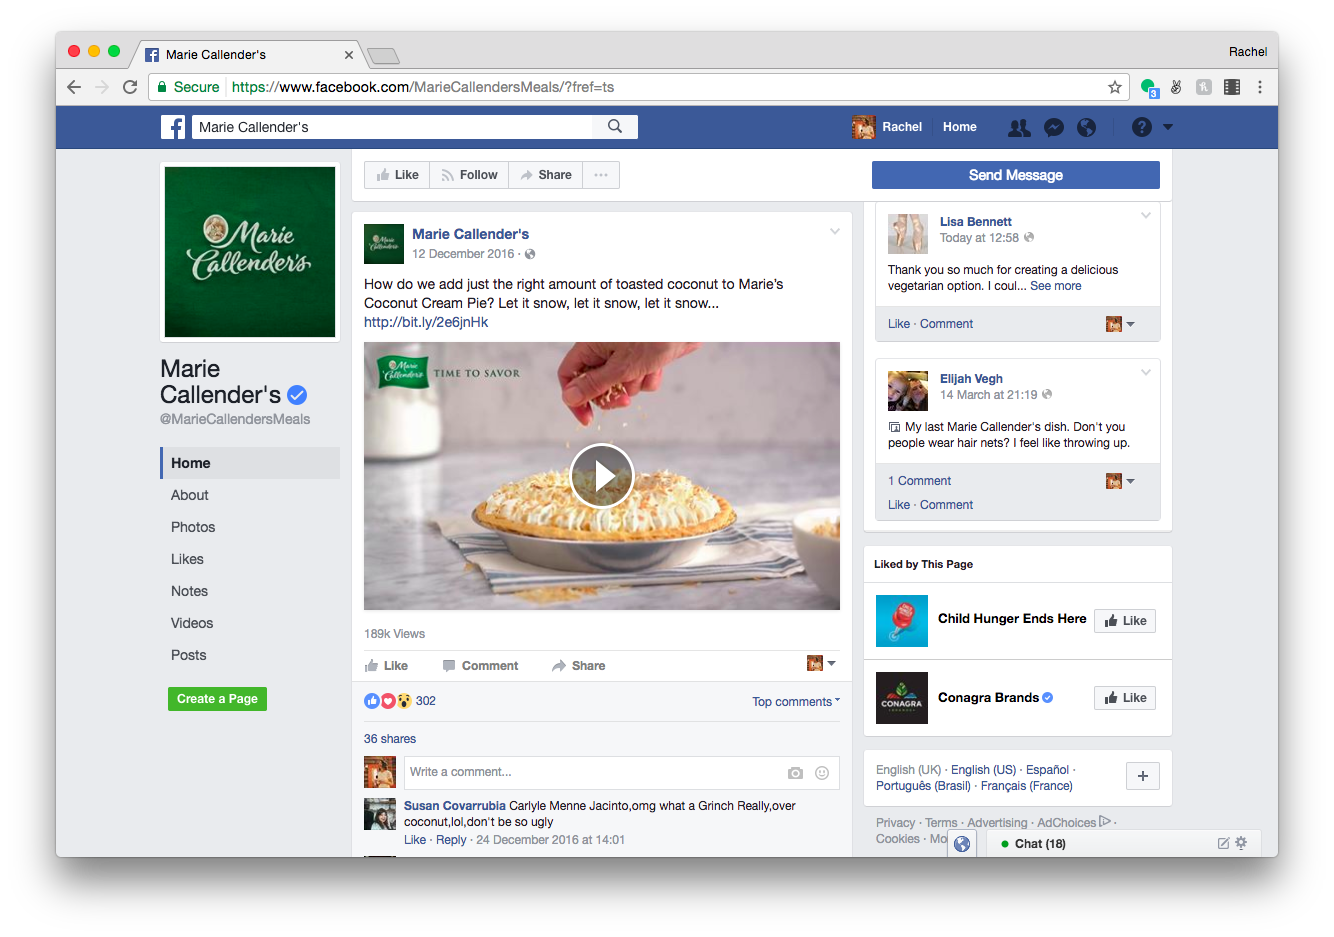Expand options chevron on Elijah Vegh's post
The height and width of the screenshot is (937, 1334).
(x=1146, y=372)
